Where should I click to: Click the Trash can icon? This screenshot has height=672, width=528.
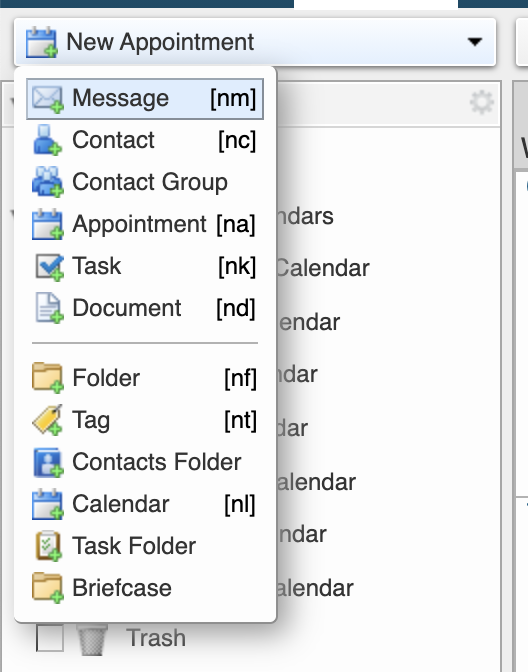click(92, 639)
